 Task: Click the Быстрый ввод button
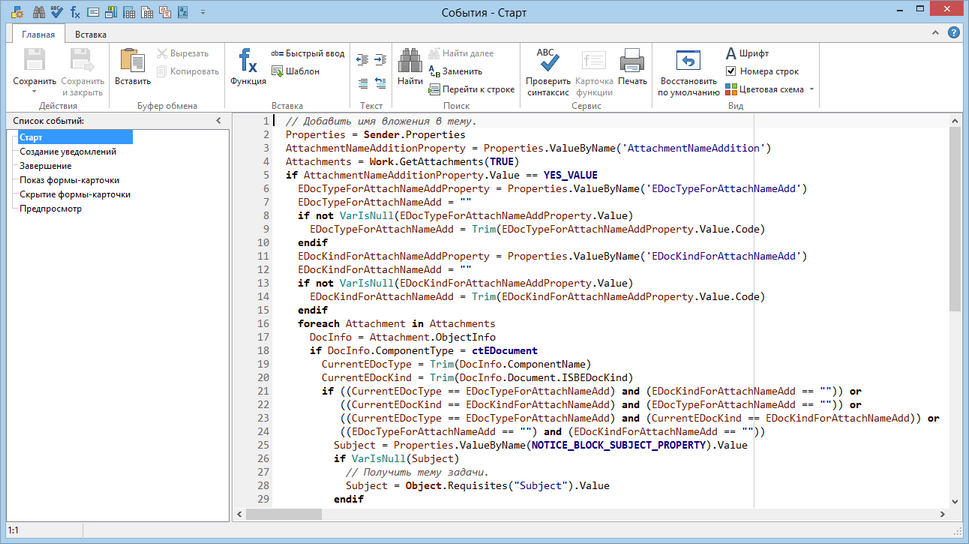308,54
